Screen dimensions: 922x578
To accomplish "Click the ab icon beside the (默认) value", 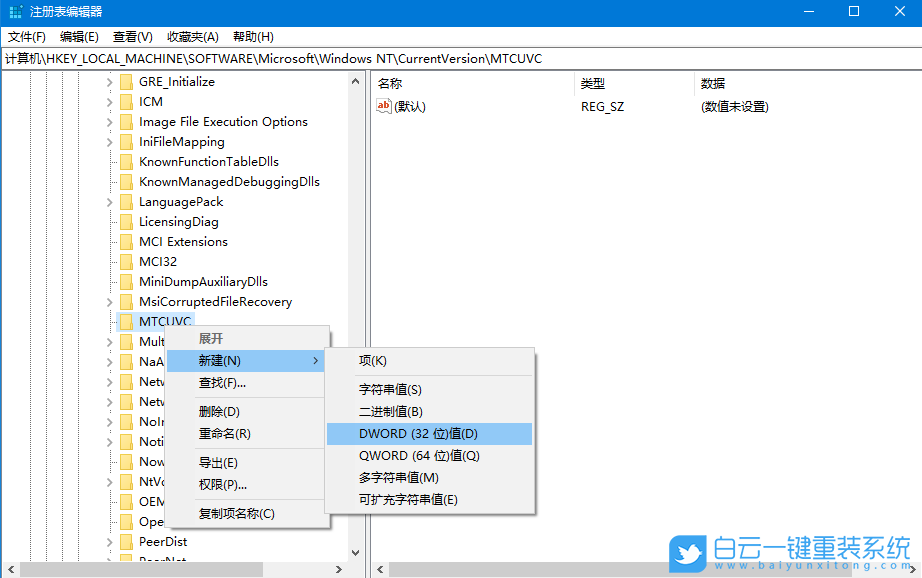I will coord(383,105).
